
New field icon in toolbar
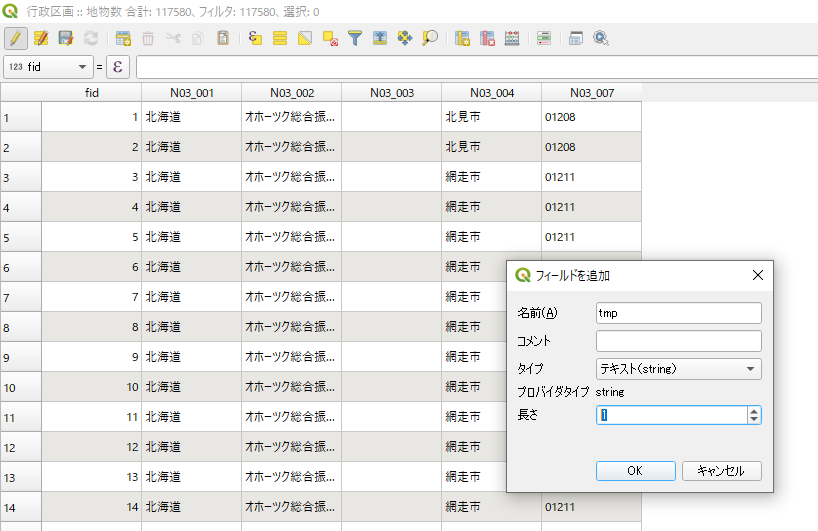tap(462, 38)
